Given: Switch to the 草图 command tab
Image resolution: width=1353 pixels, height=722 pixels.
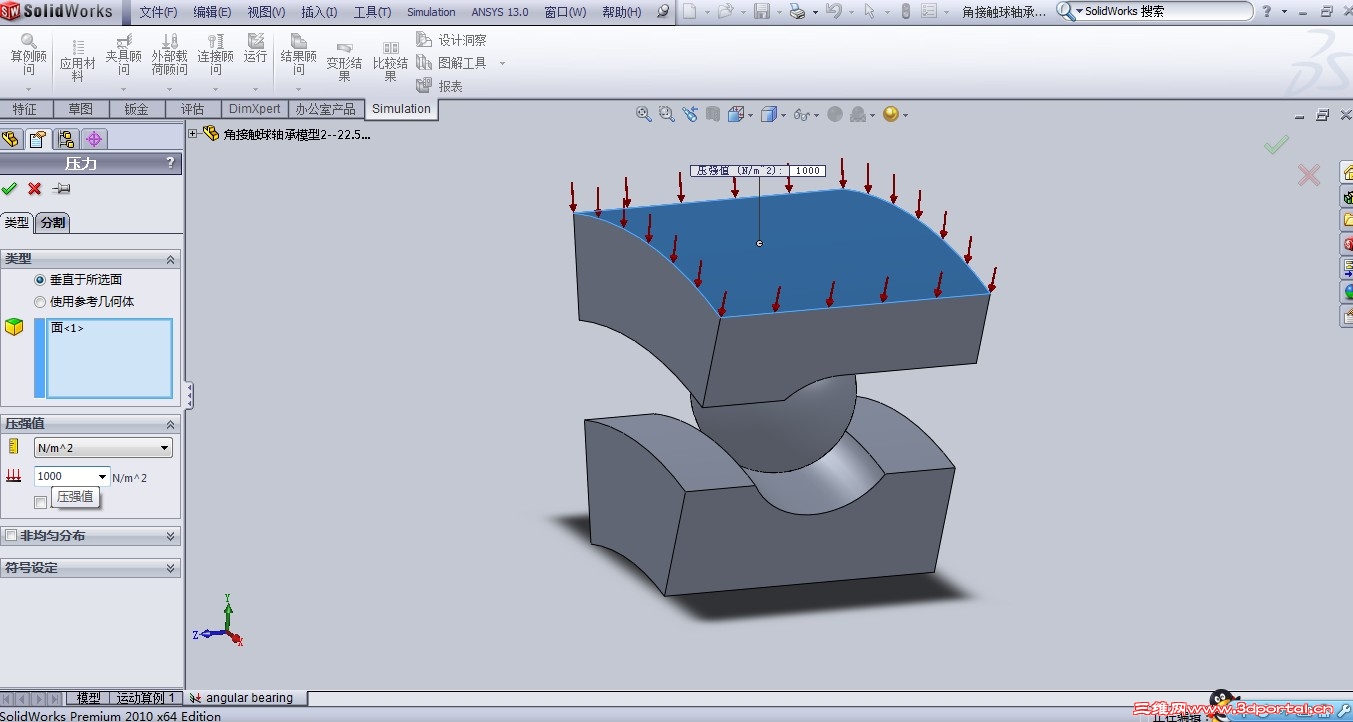Looking at the screenshot, I should [x=80, y=109].
